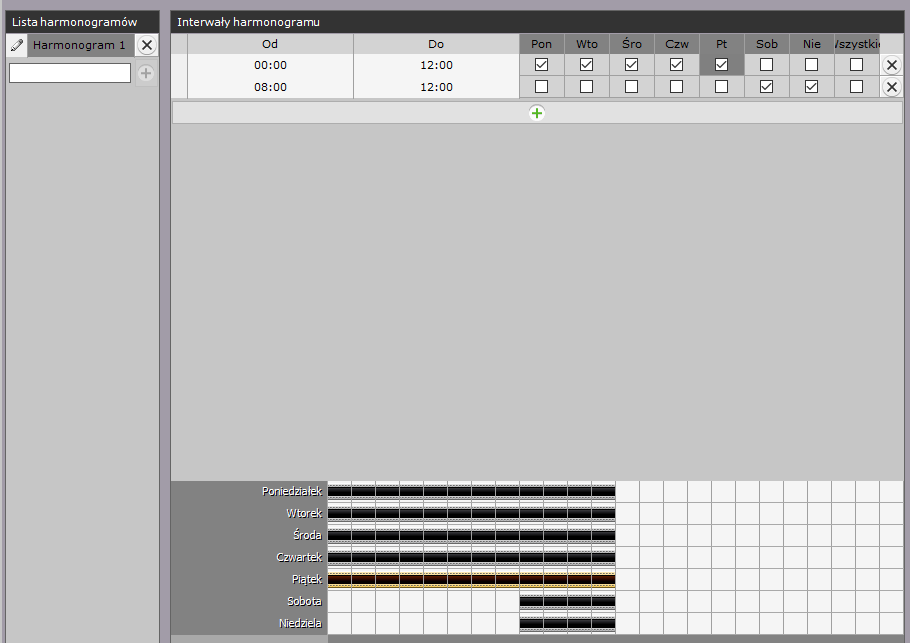
Task: Edit the 00:00 start time cell
Action: click(270, 65)
